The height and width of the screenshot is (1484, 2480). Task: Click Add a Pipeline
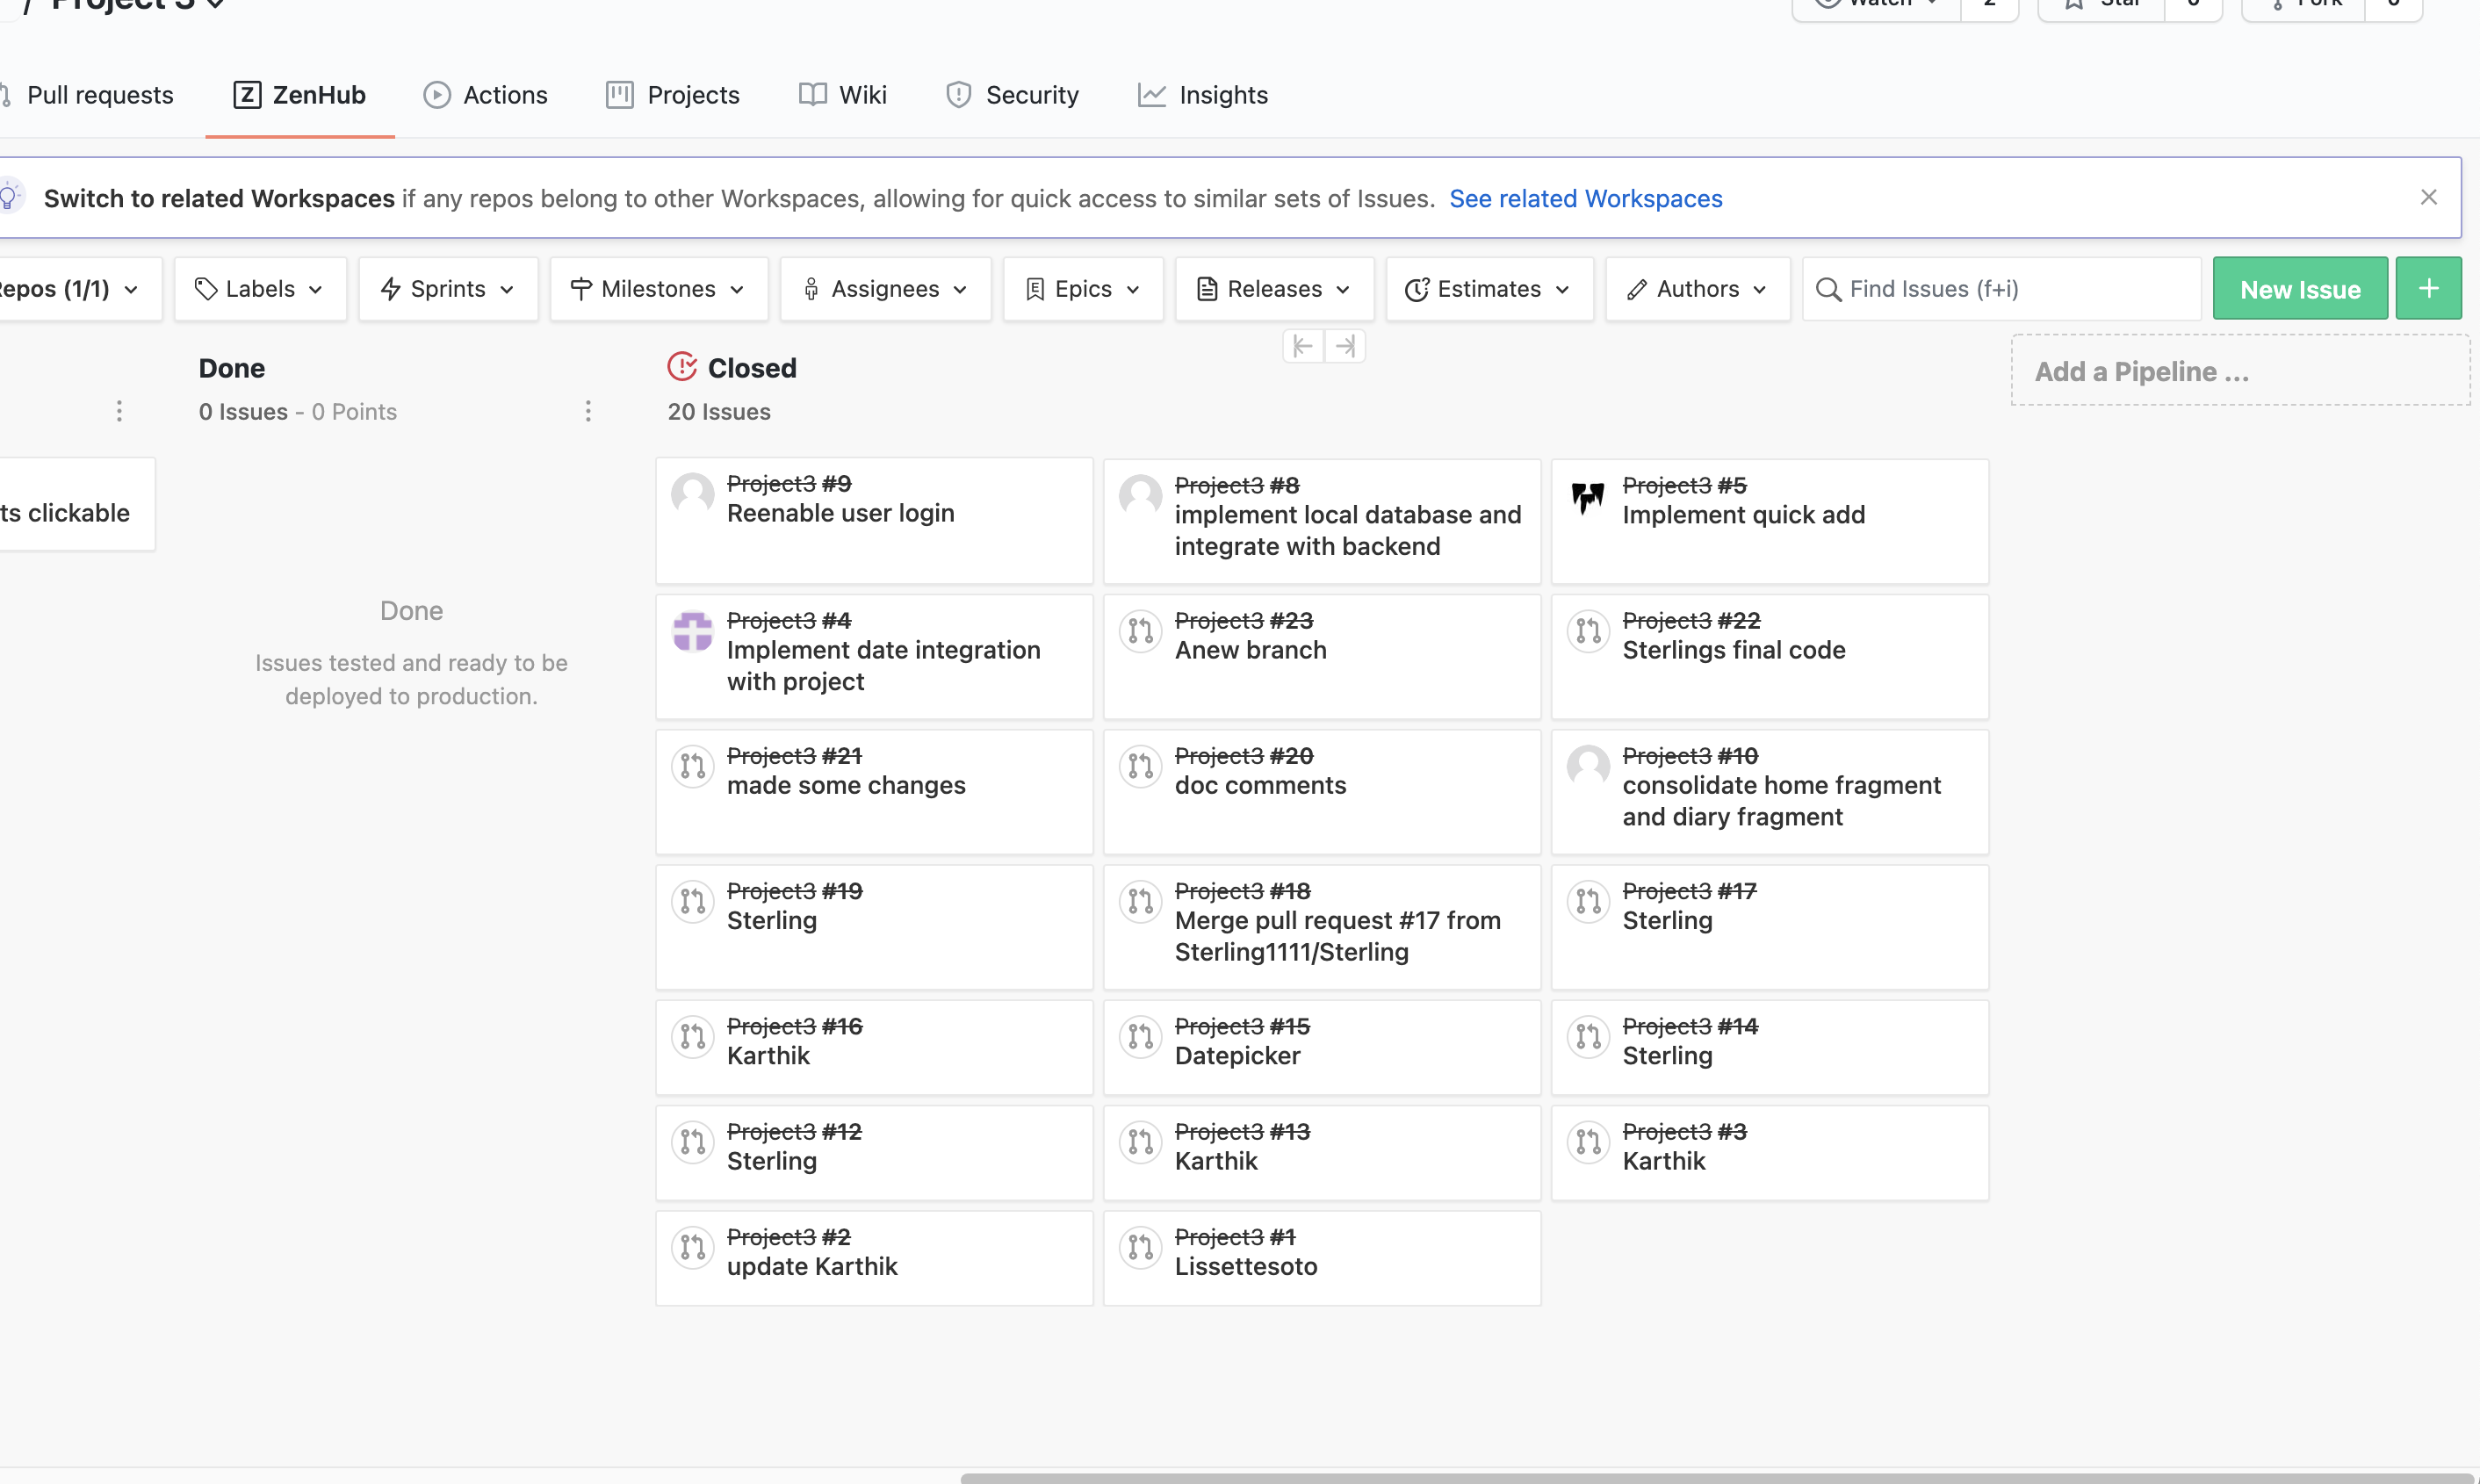click(x=2240, y=371)
